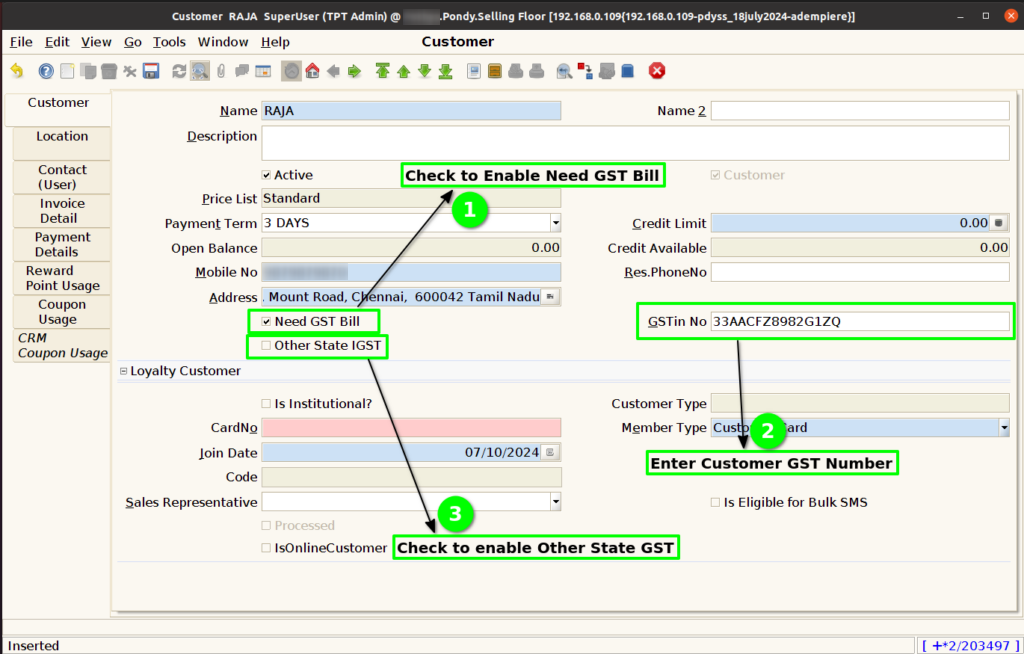Click the GSTin No input field
Screen dimensions: 1024x654
(860, 321)
